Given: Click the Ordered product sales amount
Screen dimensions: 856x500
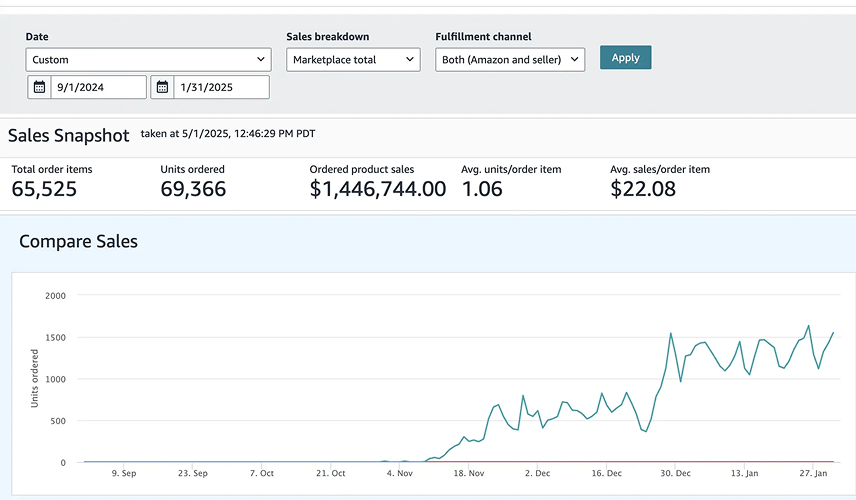Looking at the screenshot, I should coord(377,189).
